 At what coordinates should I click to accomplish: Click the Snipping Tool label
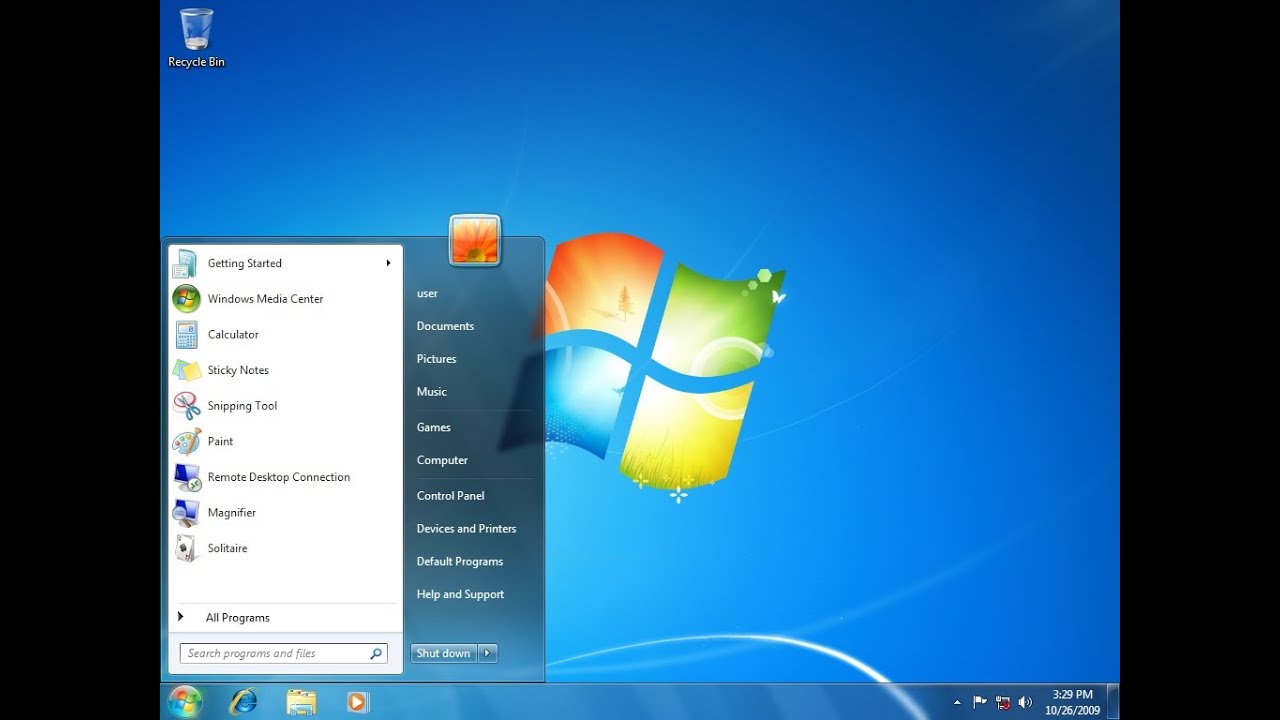tap(242, 406)
